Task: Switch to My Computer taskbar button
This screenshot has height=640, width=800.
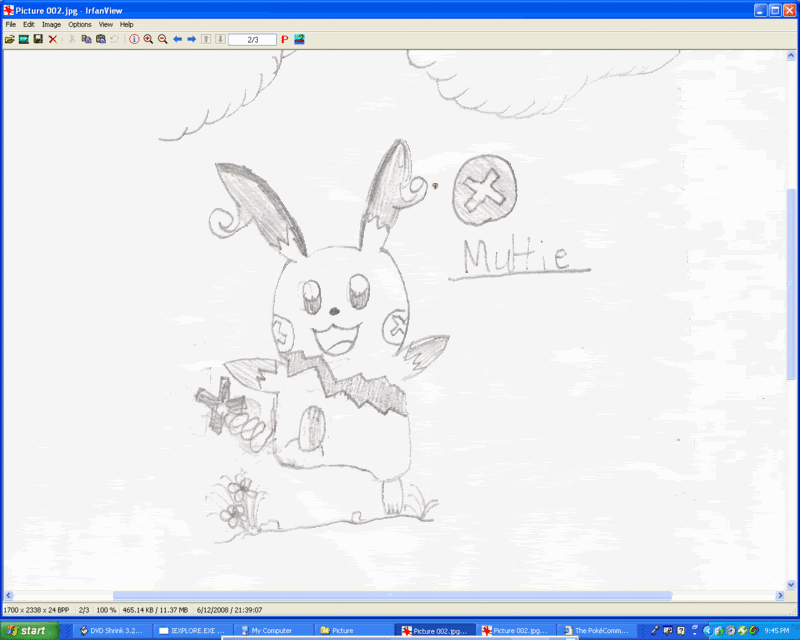Action: coord(273,631)
